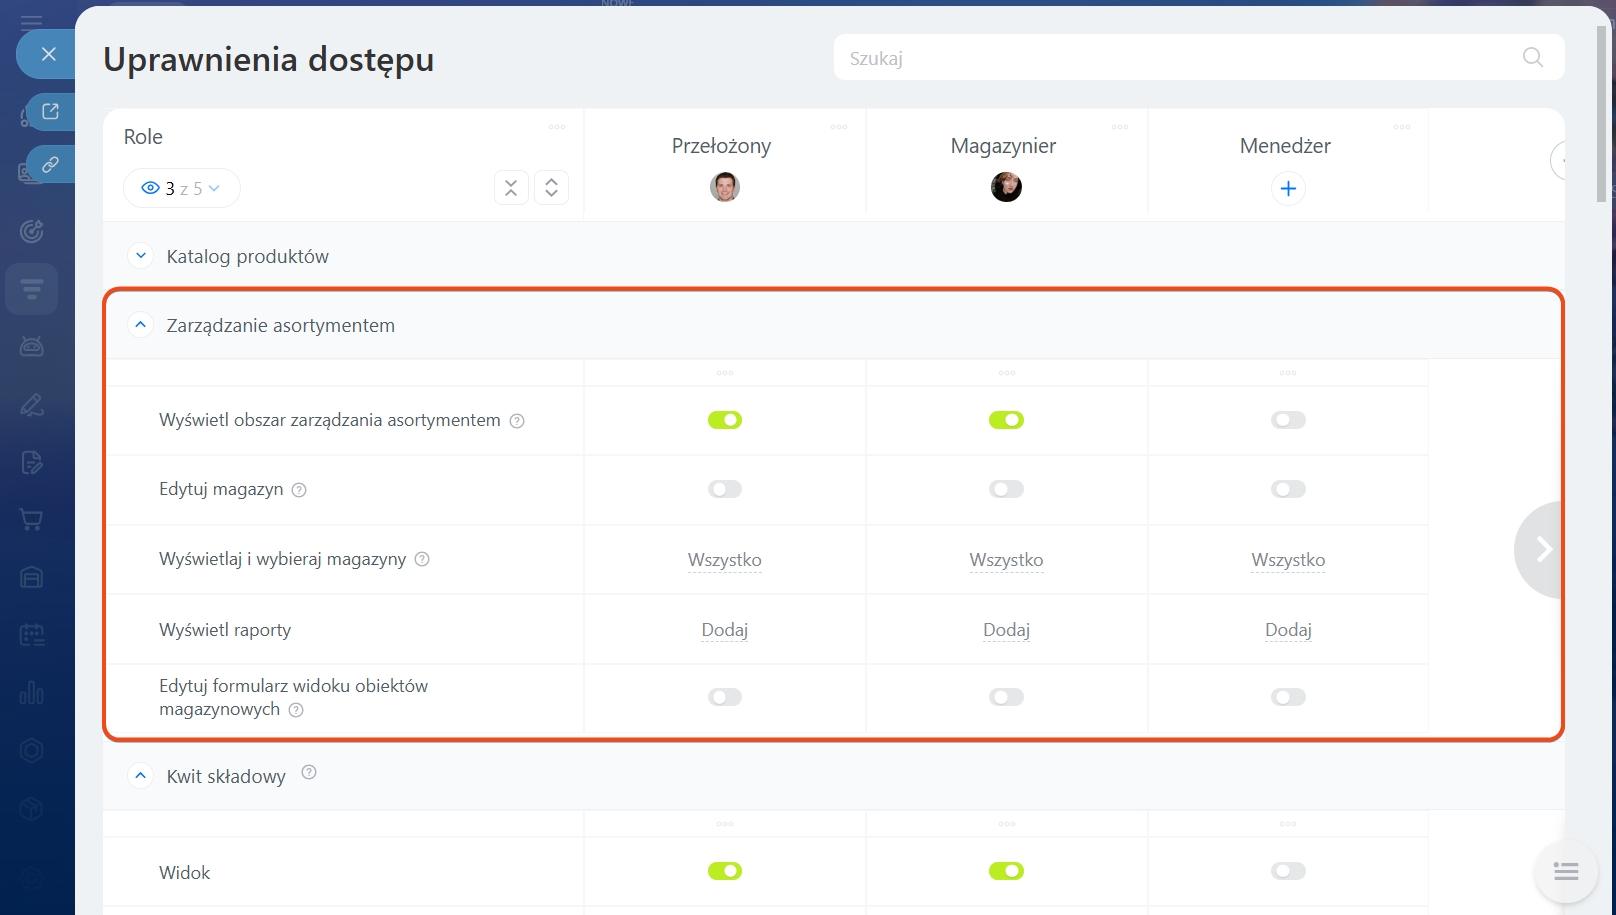The width and height of the screenshot is (1616, 915).
Task: Click help icon beside Kwit składowy
Action: click(309, 772)
